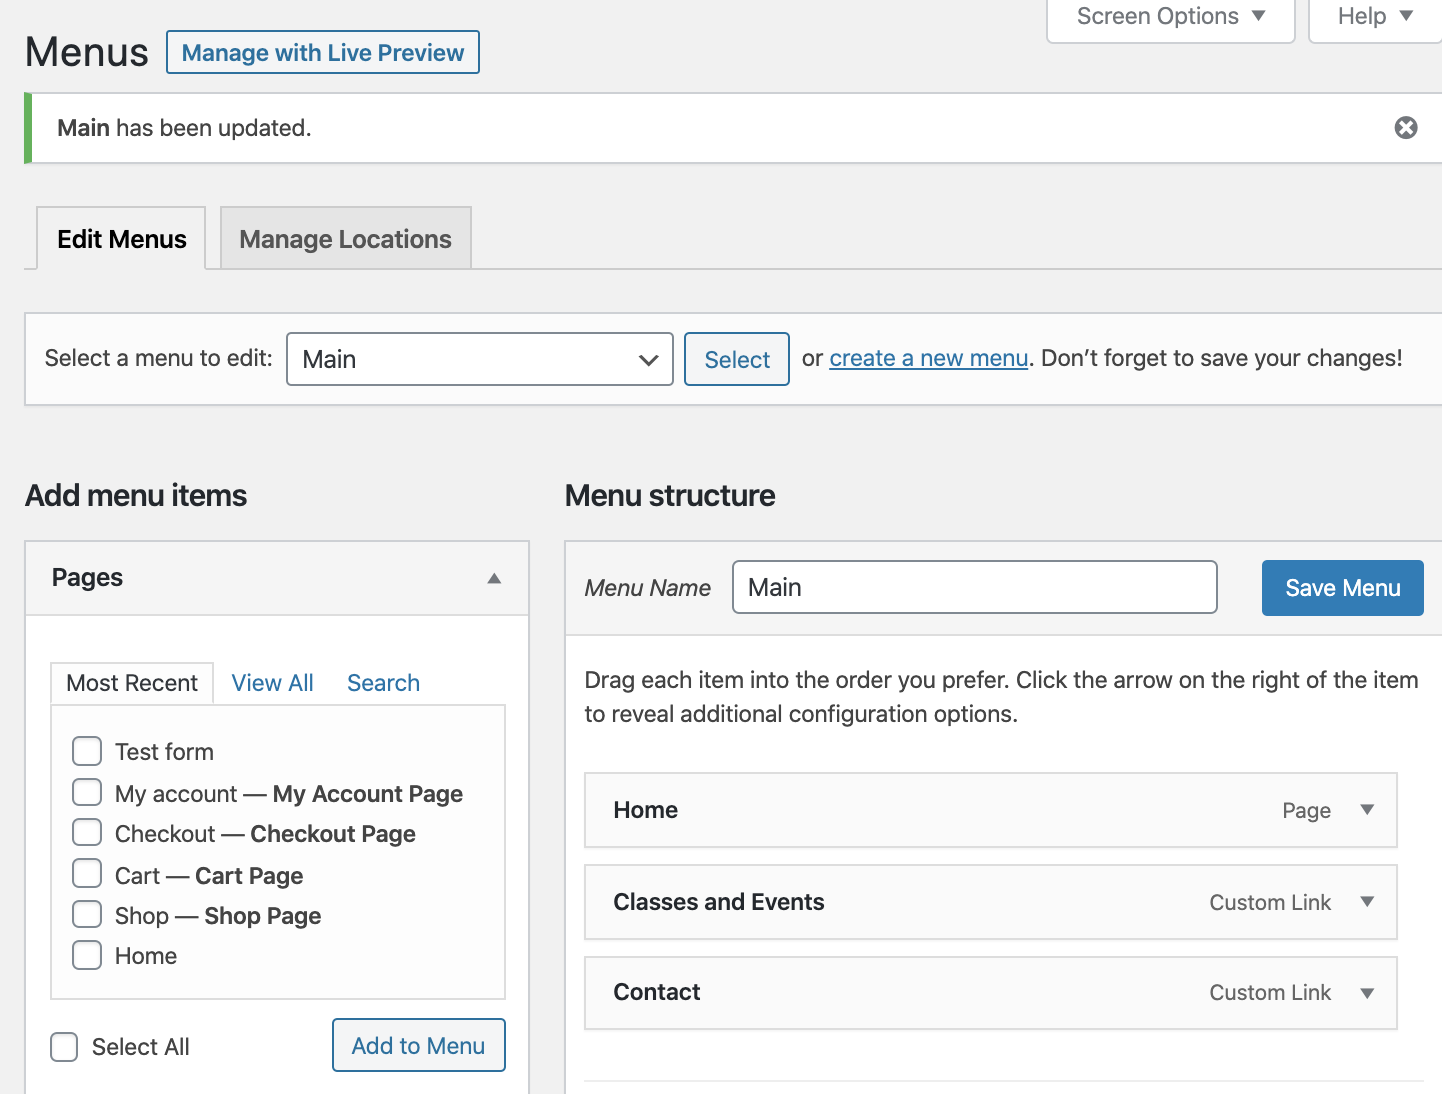This screenshot has width=1442, height=1094.
Task: Check the Test form page checkbox
Action: pos(87,751)
